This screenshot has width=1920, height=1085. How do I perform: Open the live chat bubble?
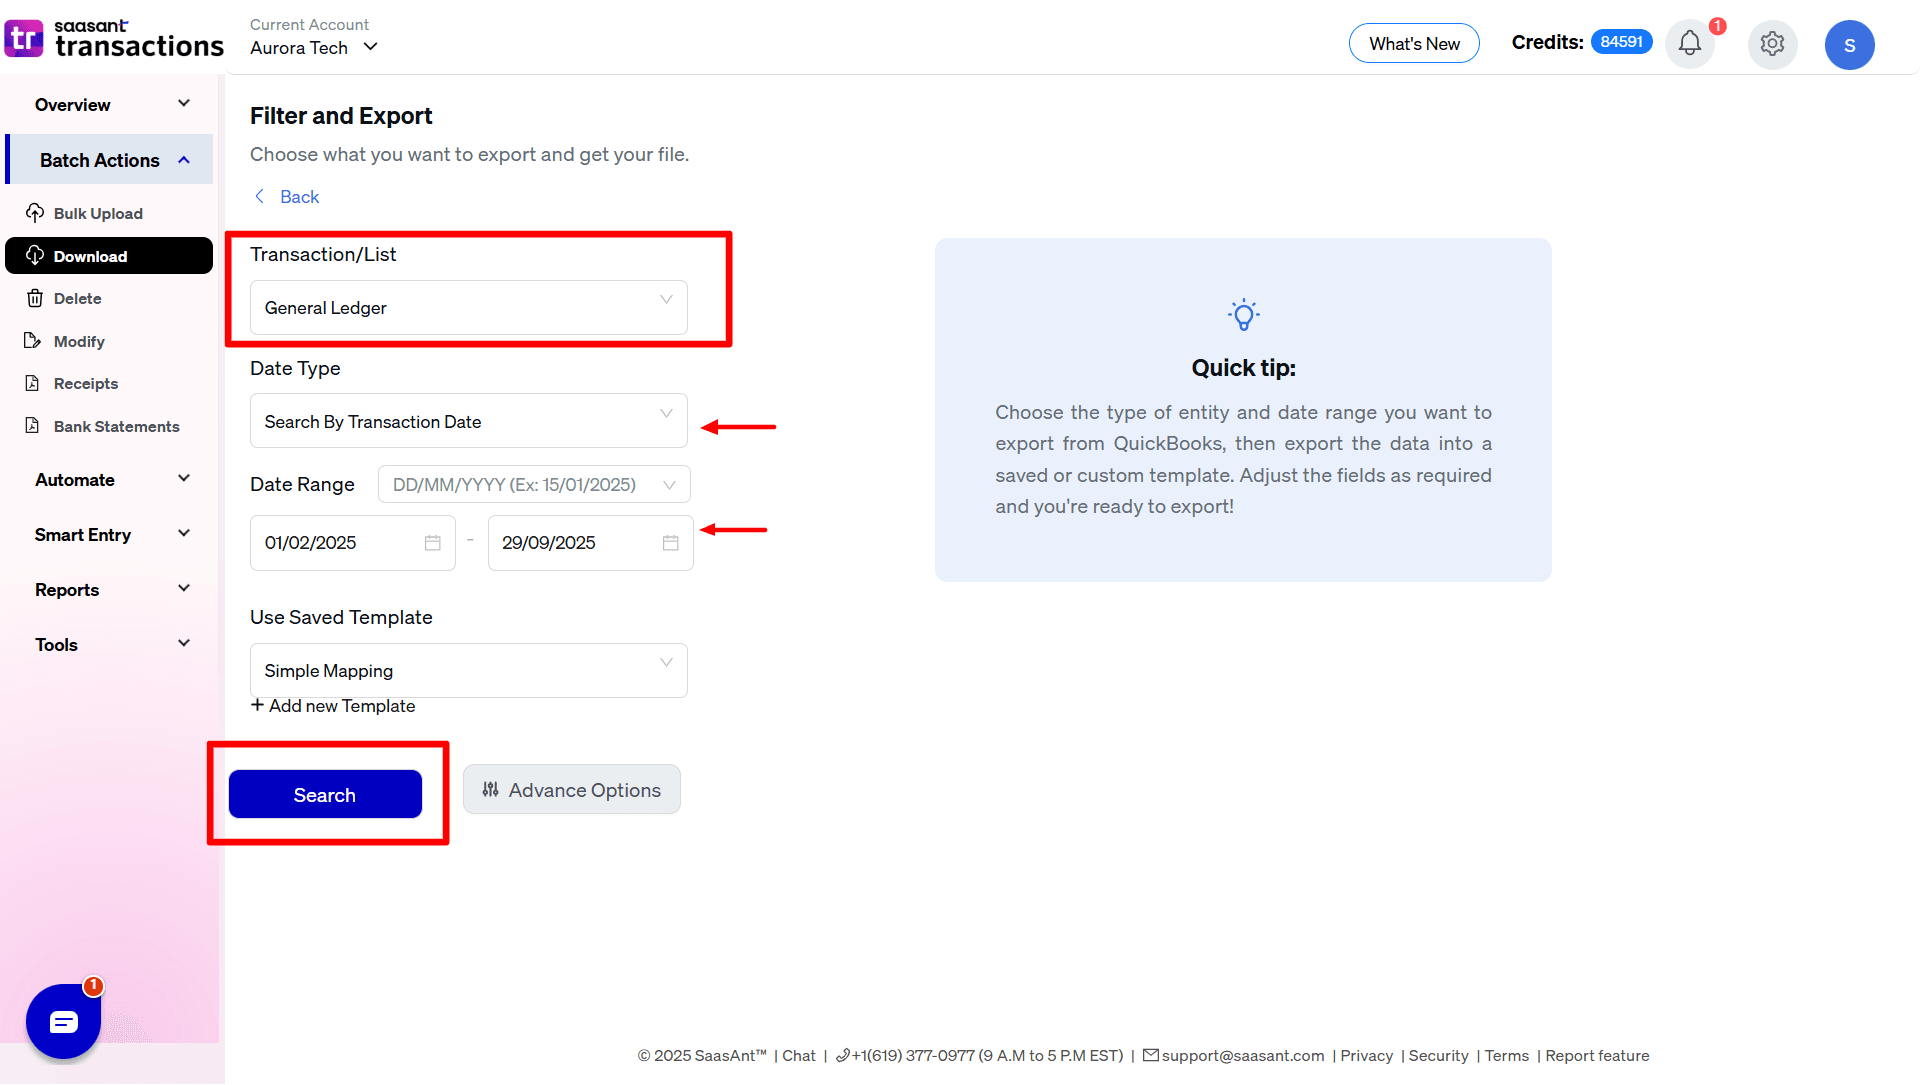63,1021
